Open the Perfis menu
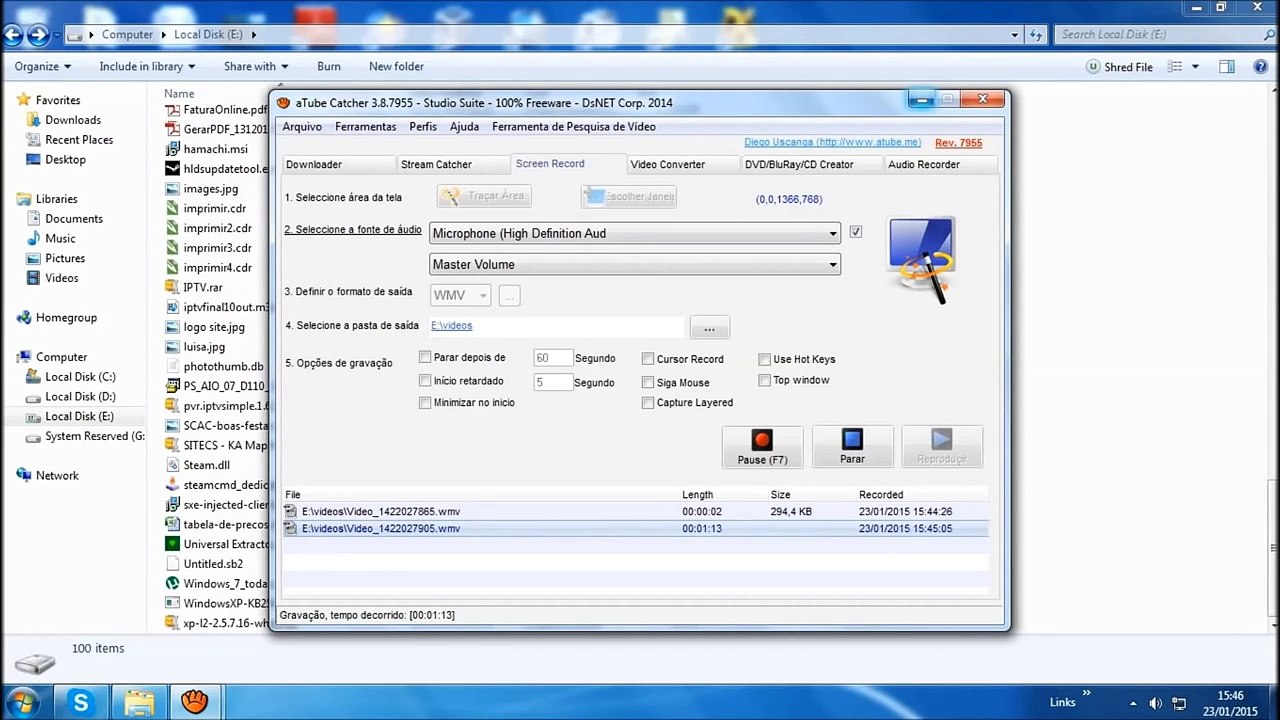The width and height of the screenshot is (1280, 720). [423, 127]
